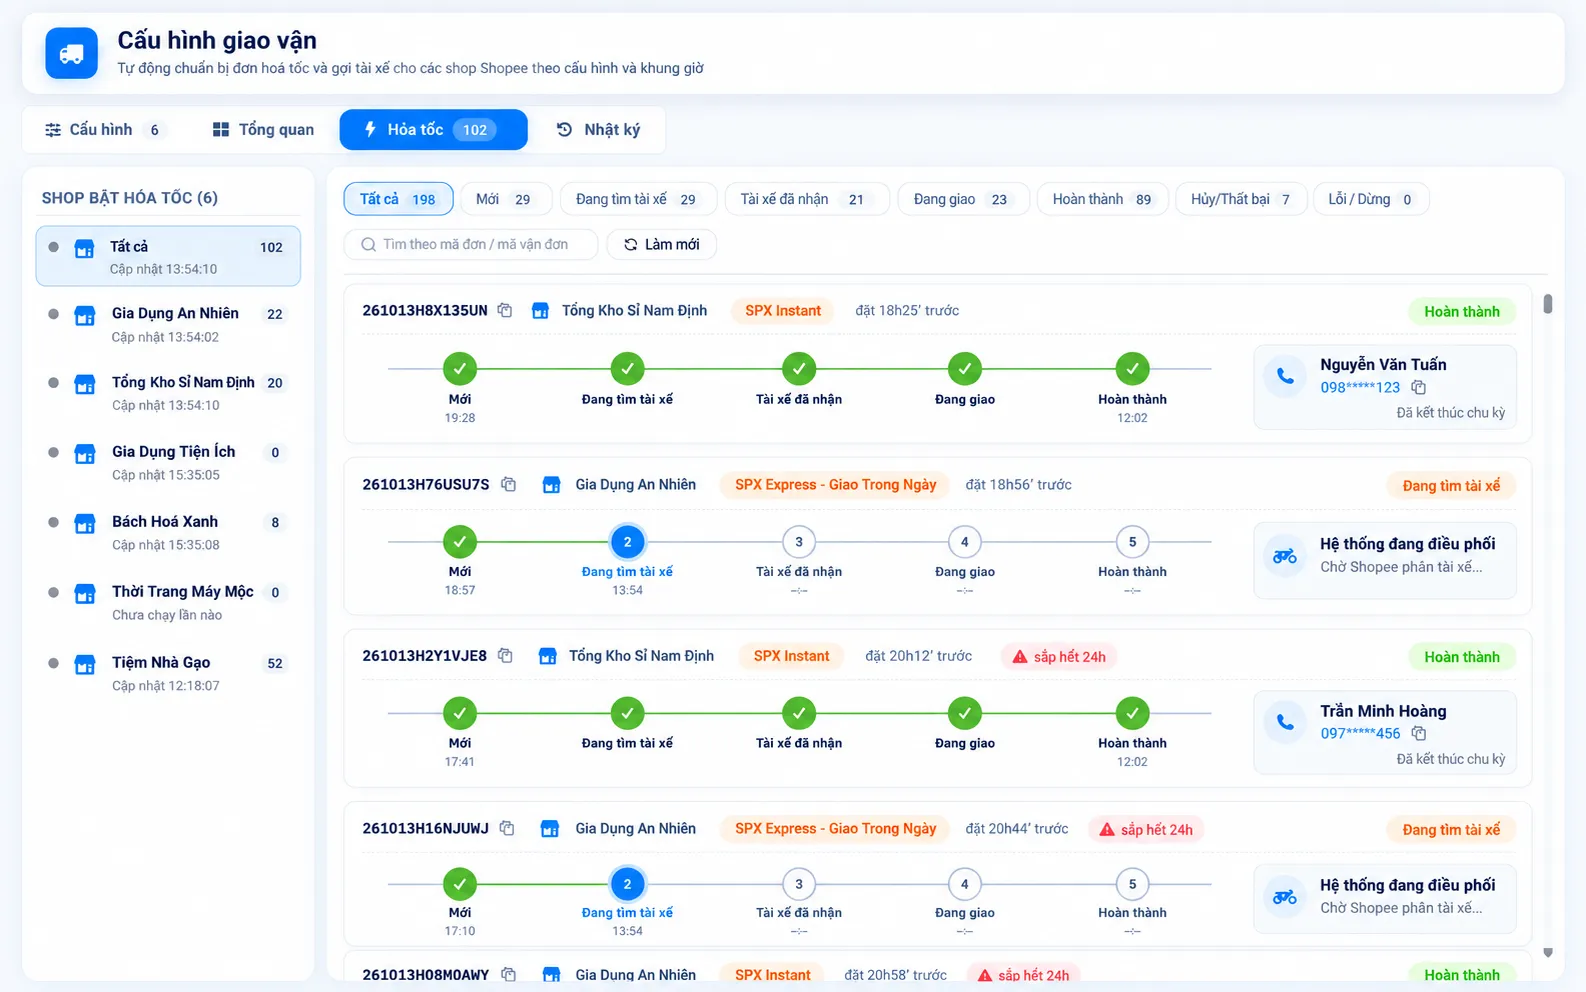Show Hủy/Thất bại orders
1586x992 pixels.
point(1241,199)
